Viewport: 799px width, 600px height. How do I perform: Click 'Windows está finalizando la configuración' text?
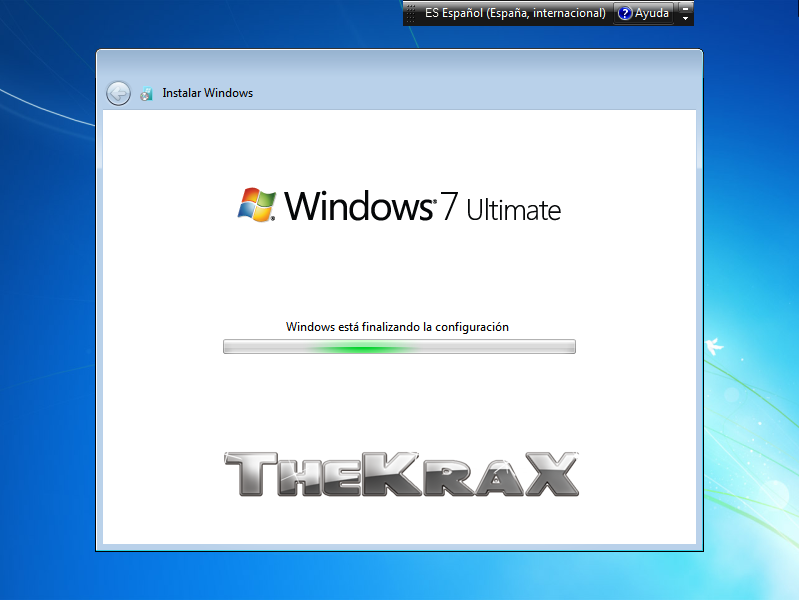(397, 327)
